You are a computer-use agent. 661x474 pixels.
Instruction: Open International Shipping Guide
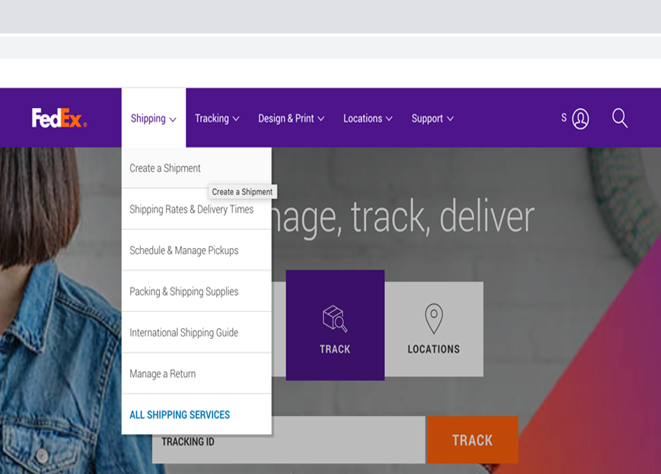pyautogui.click(x=196, y=332)
